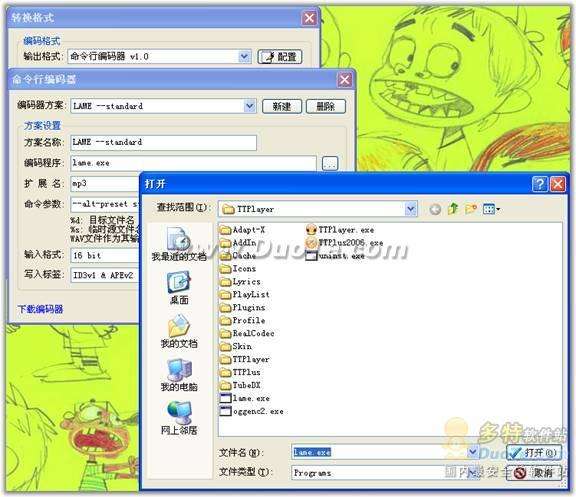Select the lame.exe file in list
This screenshot has height=497, width=576.
coord(245,398)
